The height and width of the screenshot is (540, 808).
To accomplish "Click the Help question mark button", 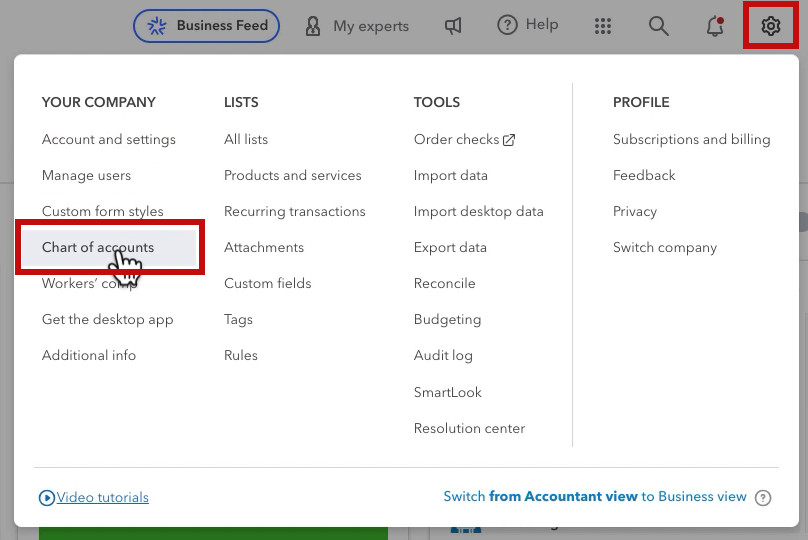I will coord(528,25).
